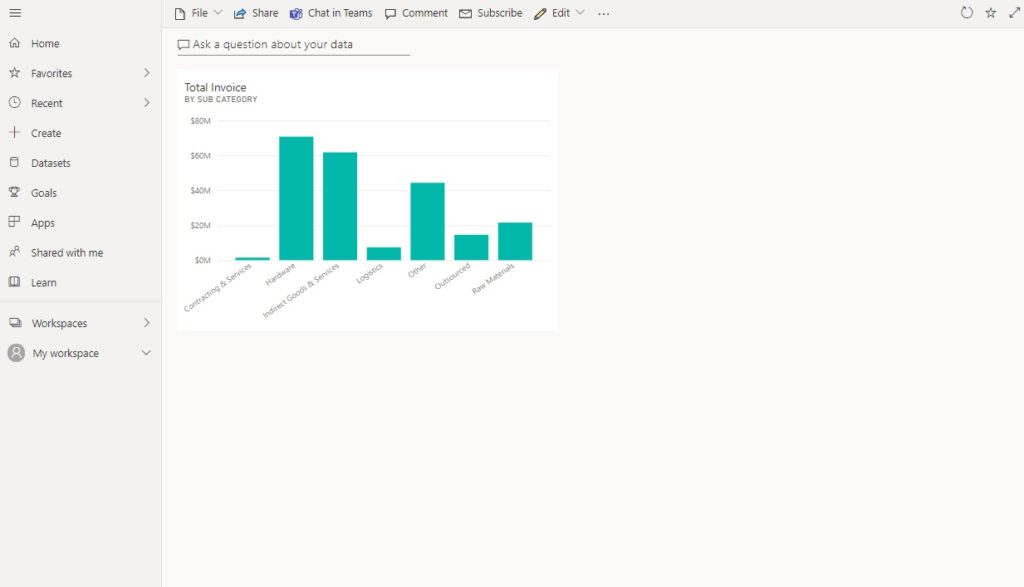Image resolution: width=1024 pixels, height=587 pixels.
Task: Click the Favorites star icon in sidebar
Action: pos(14,72)
